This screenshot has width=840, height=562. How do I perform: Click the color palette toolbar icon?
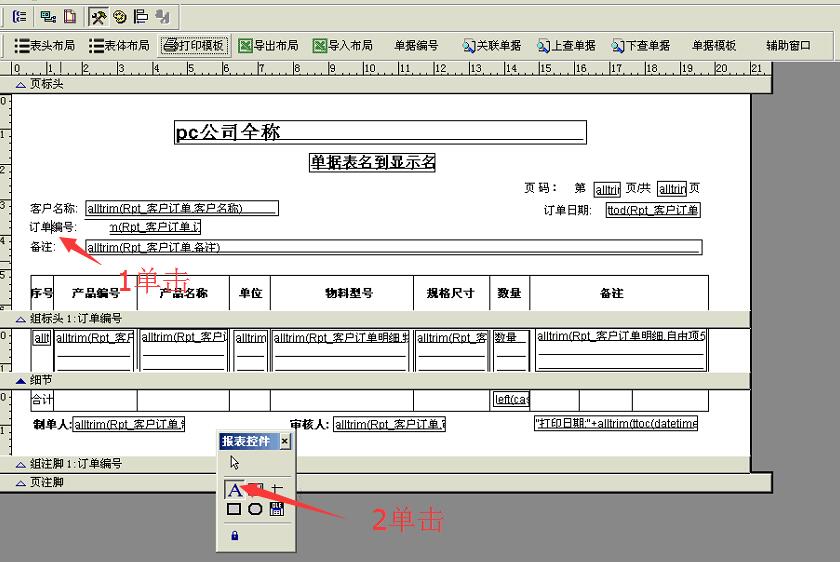tap(120, 16)
